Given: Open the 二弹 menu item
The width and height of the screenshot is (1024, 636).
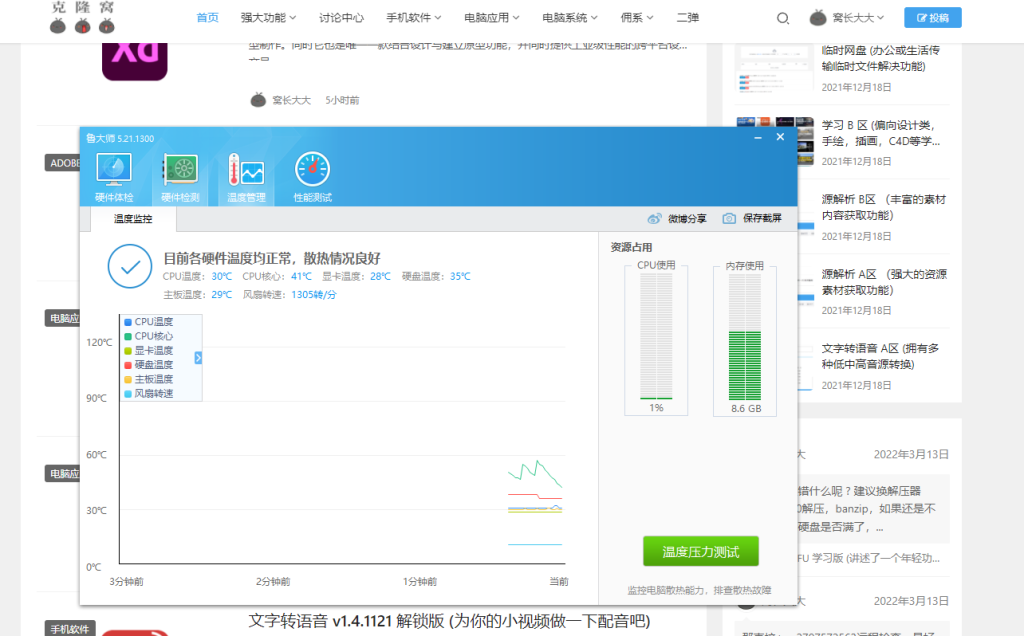Looking at the screenshot, I should coord(688,18).
